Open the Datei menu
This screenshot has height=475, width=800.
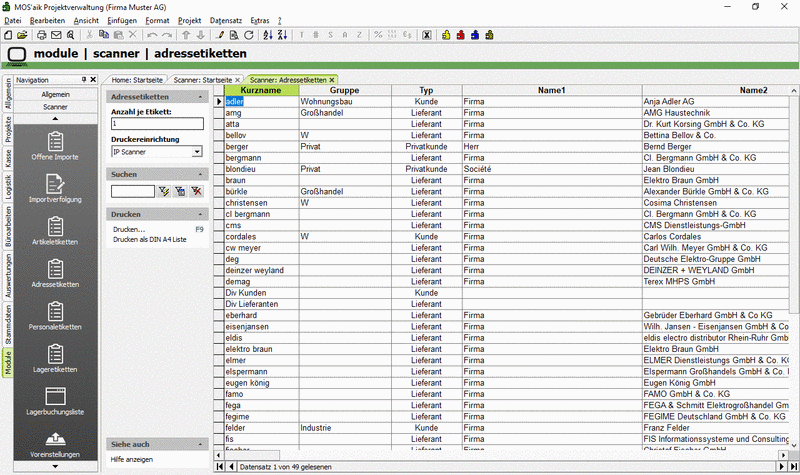[13, 20]
